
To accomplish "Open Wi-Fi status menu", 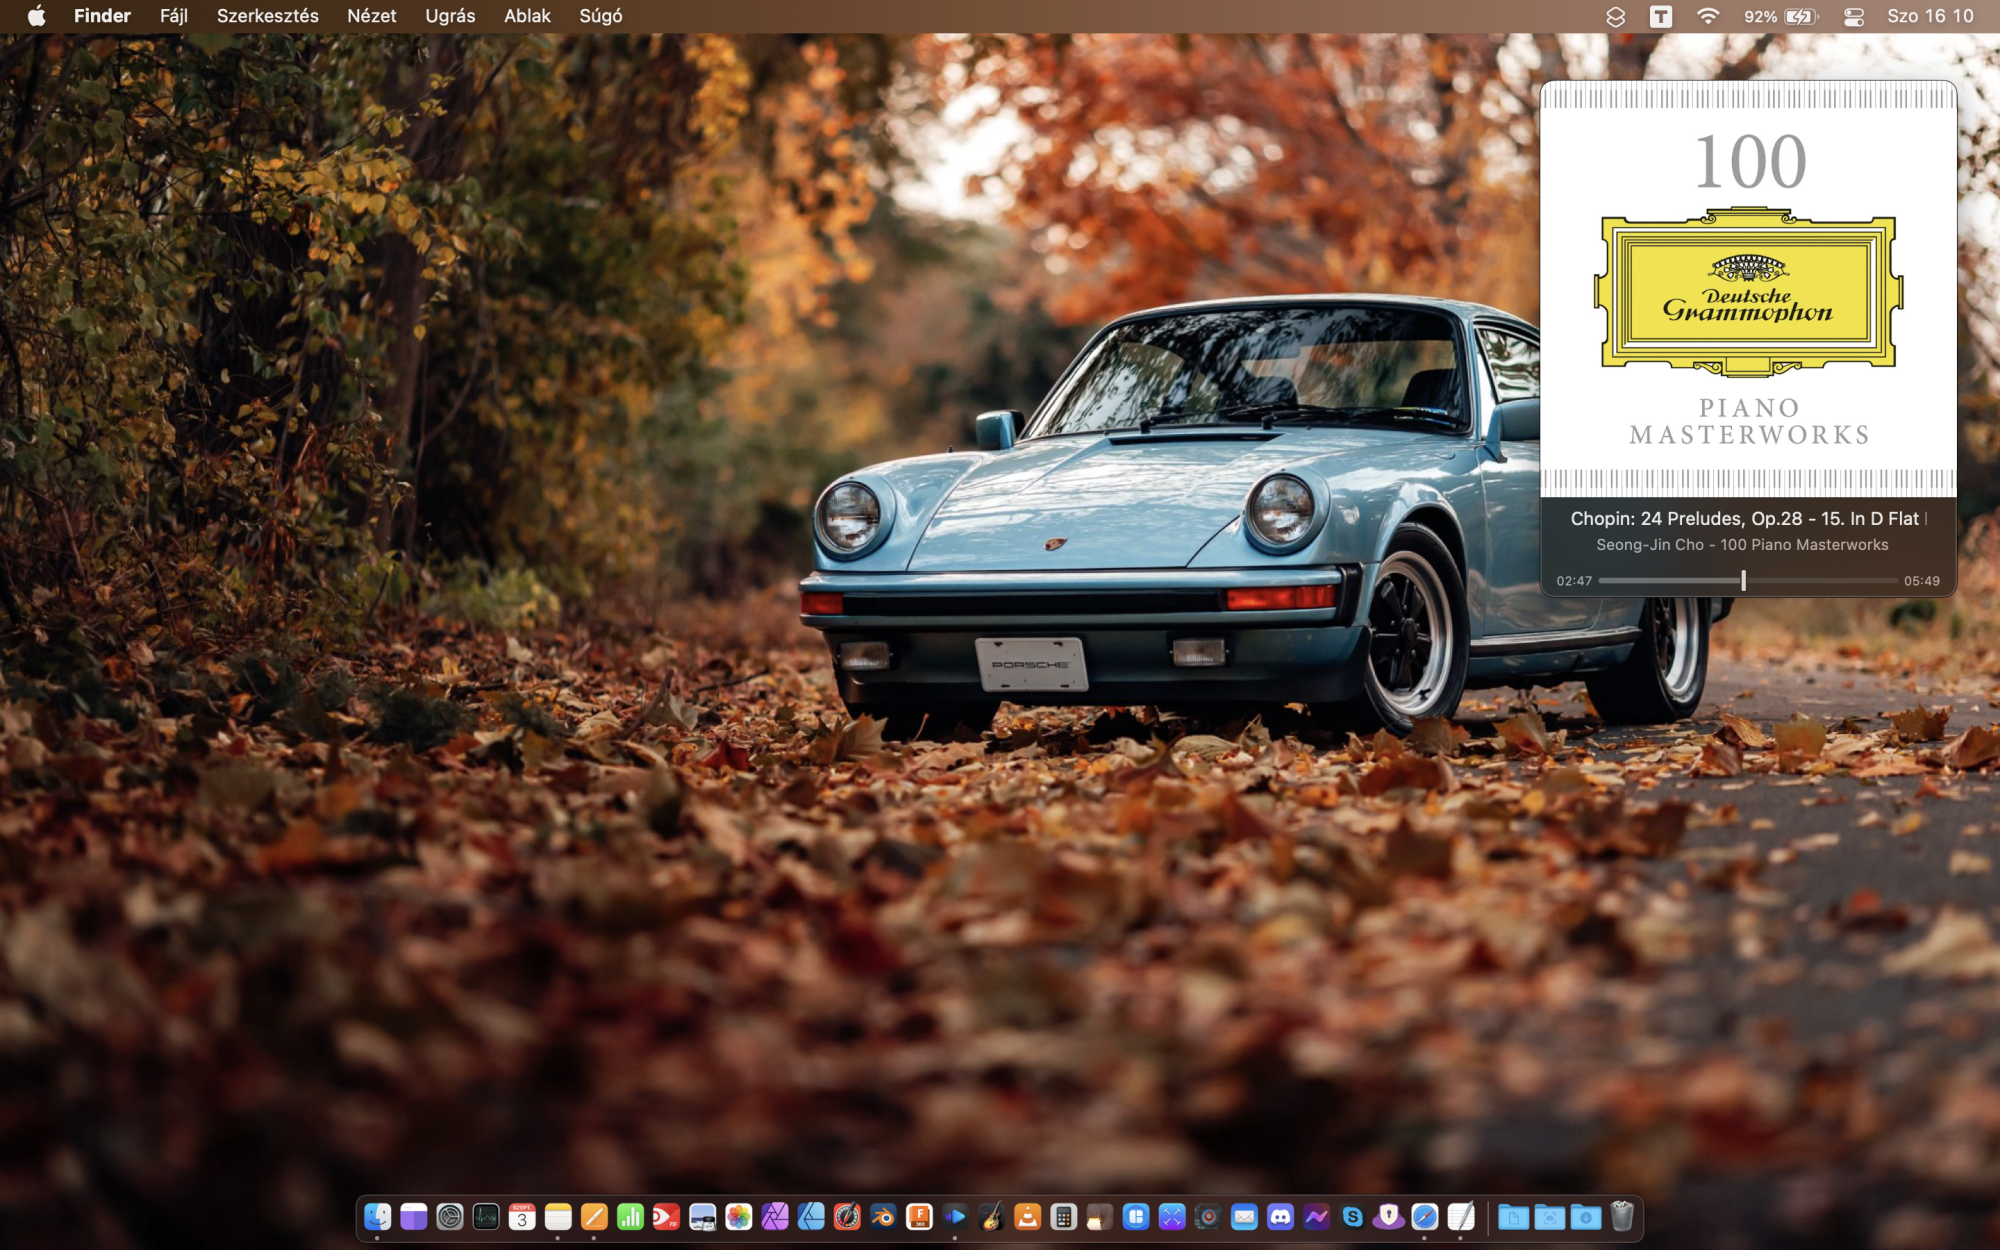I will (1708, 16).
